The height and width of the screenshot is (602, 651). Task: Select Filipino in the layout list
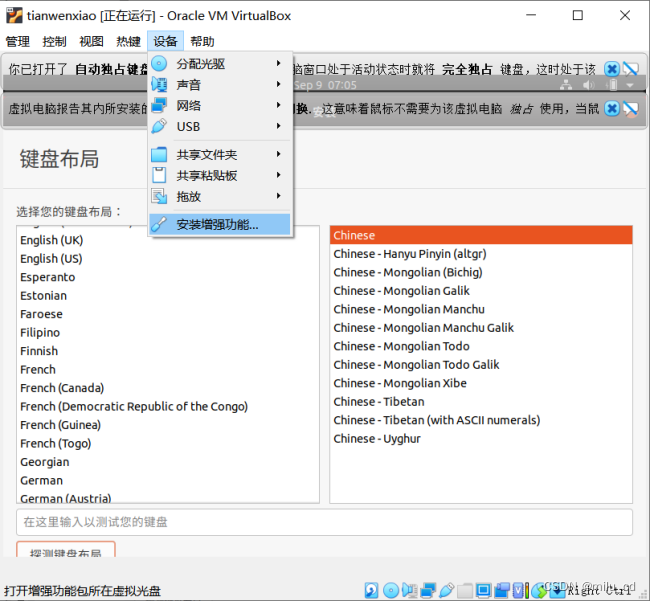(x=40, y=332)
